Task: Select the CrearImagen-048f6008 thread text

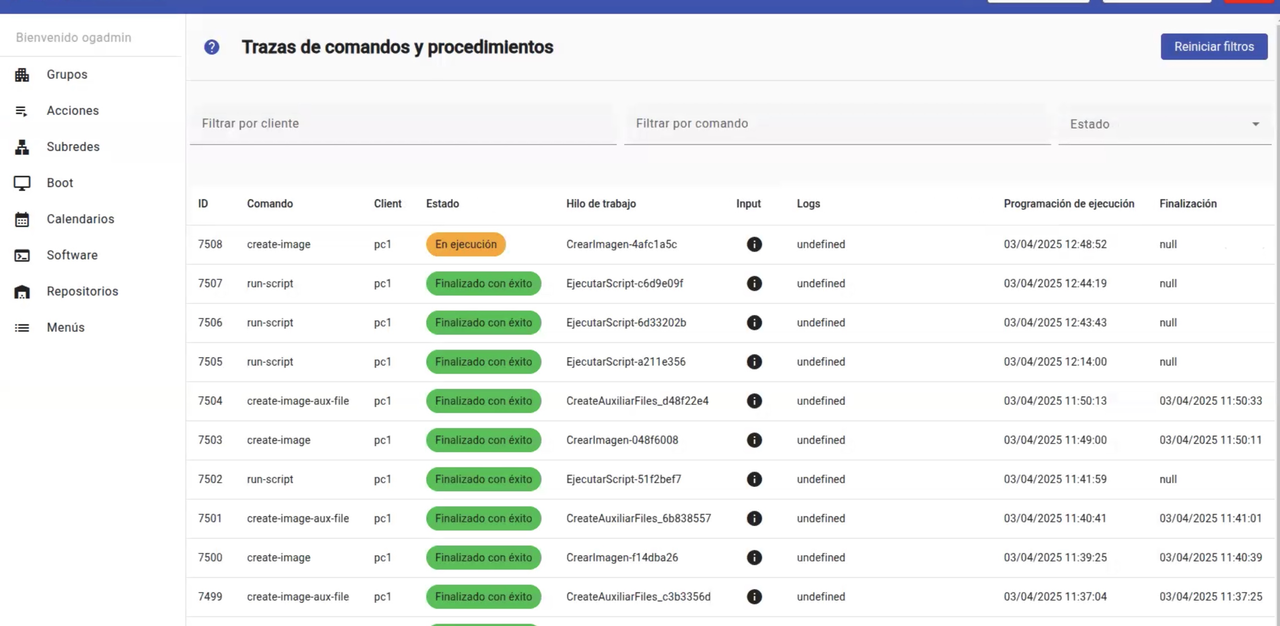Action: click(x=622, y=440)
